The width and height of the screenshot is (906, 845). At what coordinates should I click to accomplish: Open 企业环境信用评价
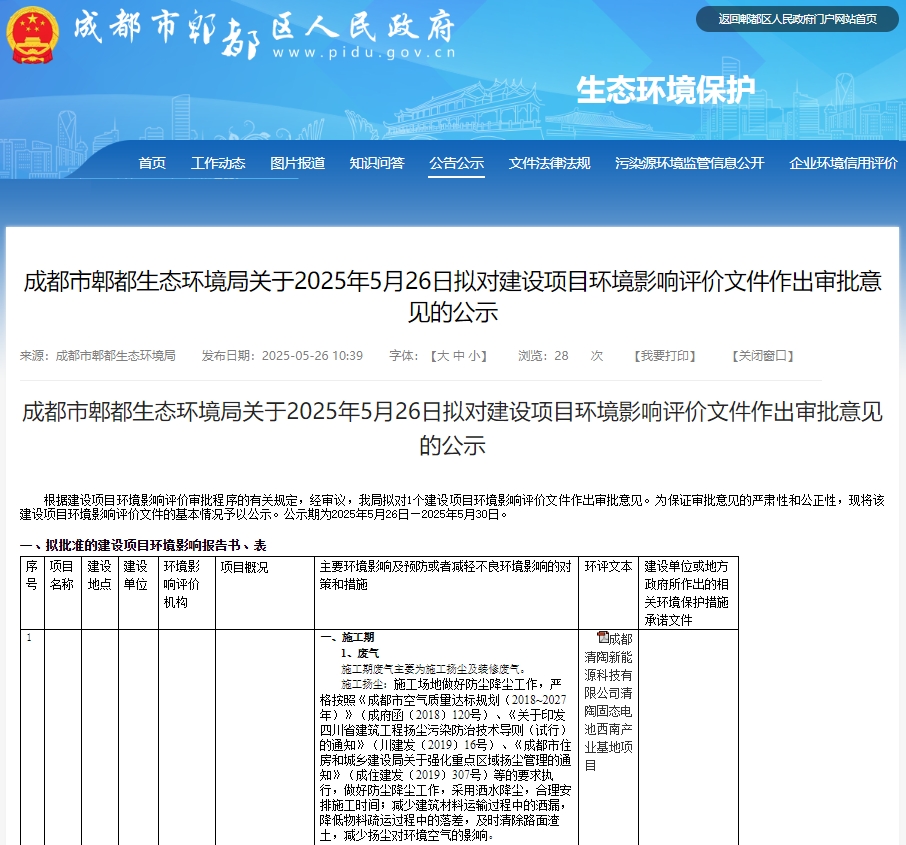[x=844, y=163]
